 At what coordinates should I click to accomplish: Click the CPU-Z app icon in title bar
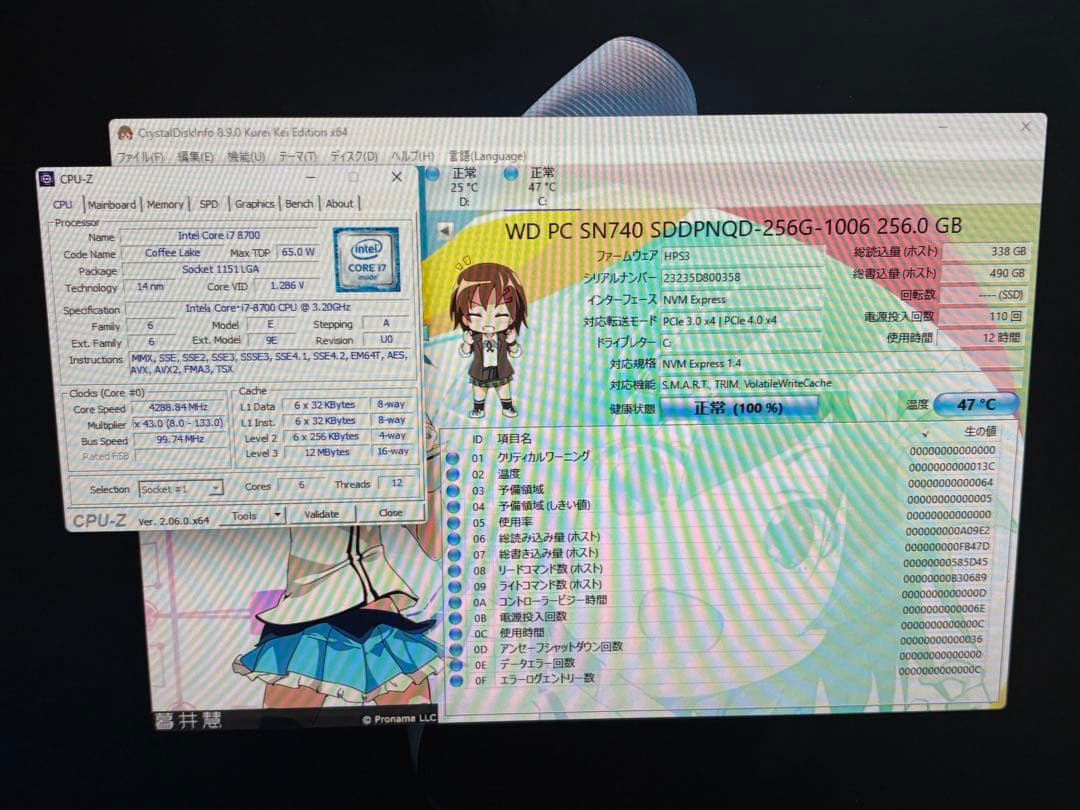coord(46,179)
